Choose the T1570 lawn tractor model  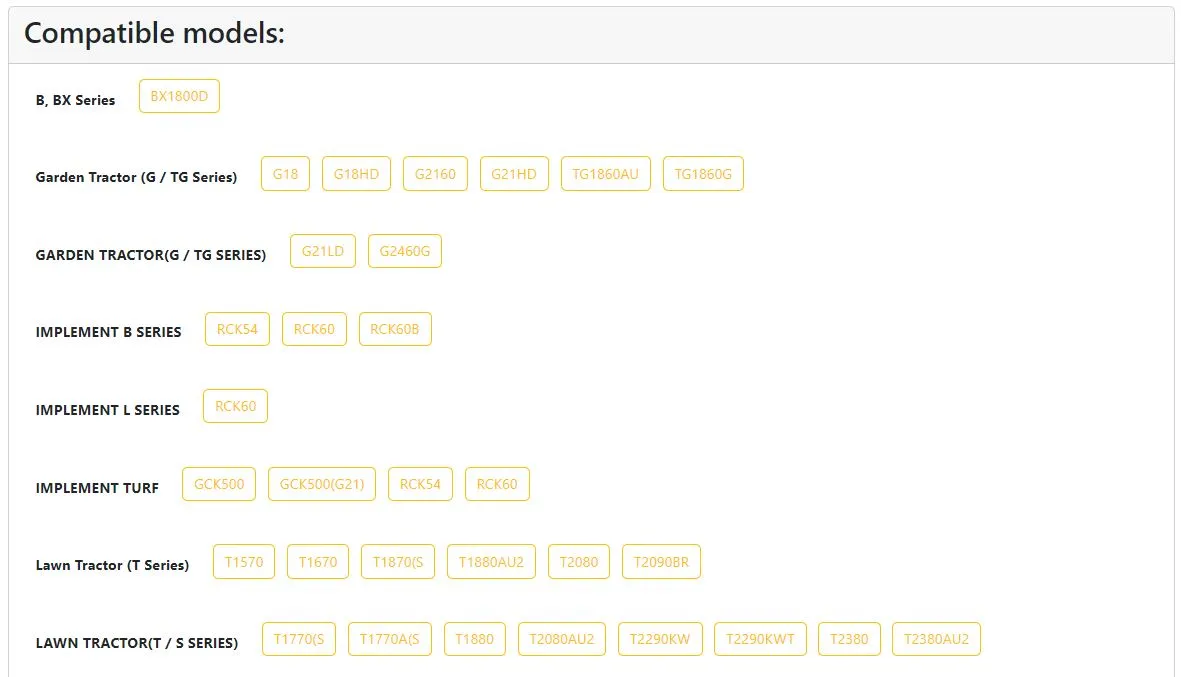tap(244, 562)
